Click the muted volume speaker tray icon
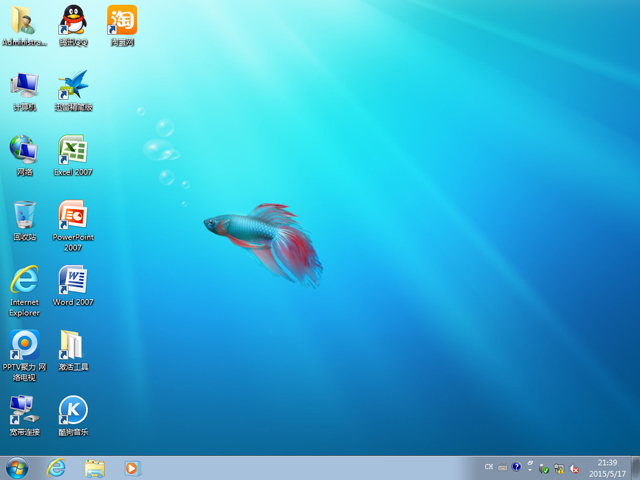640x480 pixels. tap(574, 469)
